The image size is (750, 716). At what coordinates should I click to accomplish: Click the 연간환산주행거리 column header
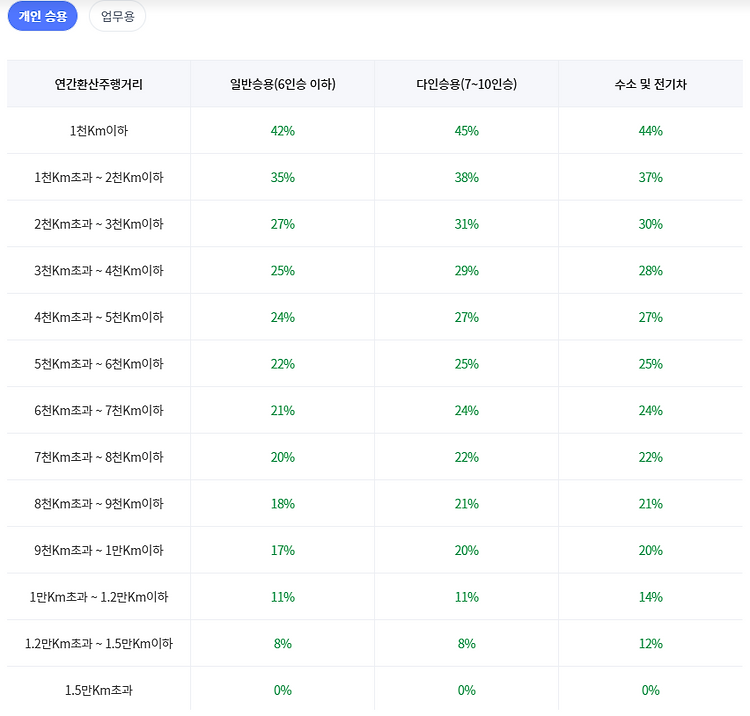[99, 84]
